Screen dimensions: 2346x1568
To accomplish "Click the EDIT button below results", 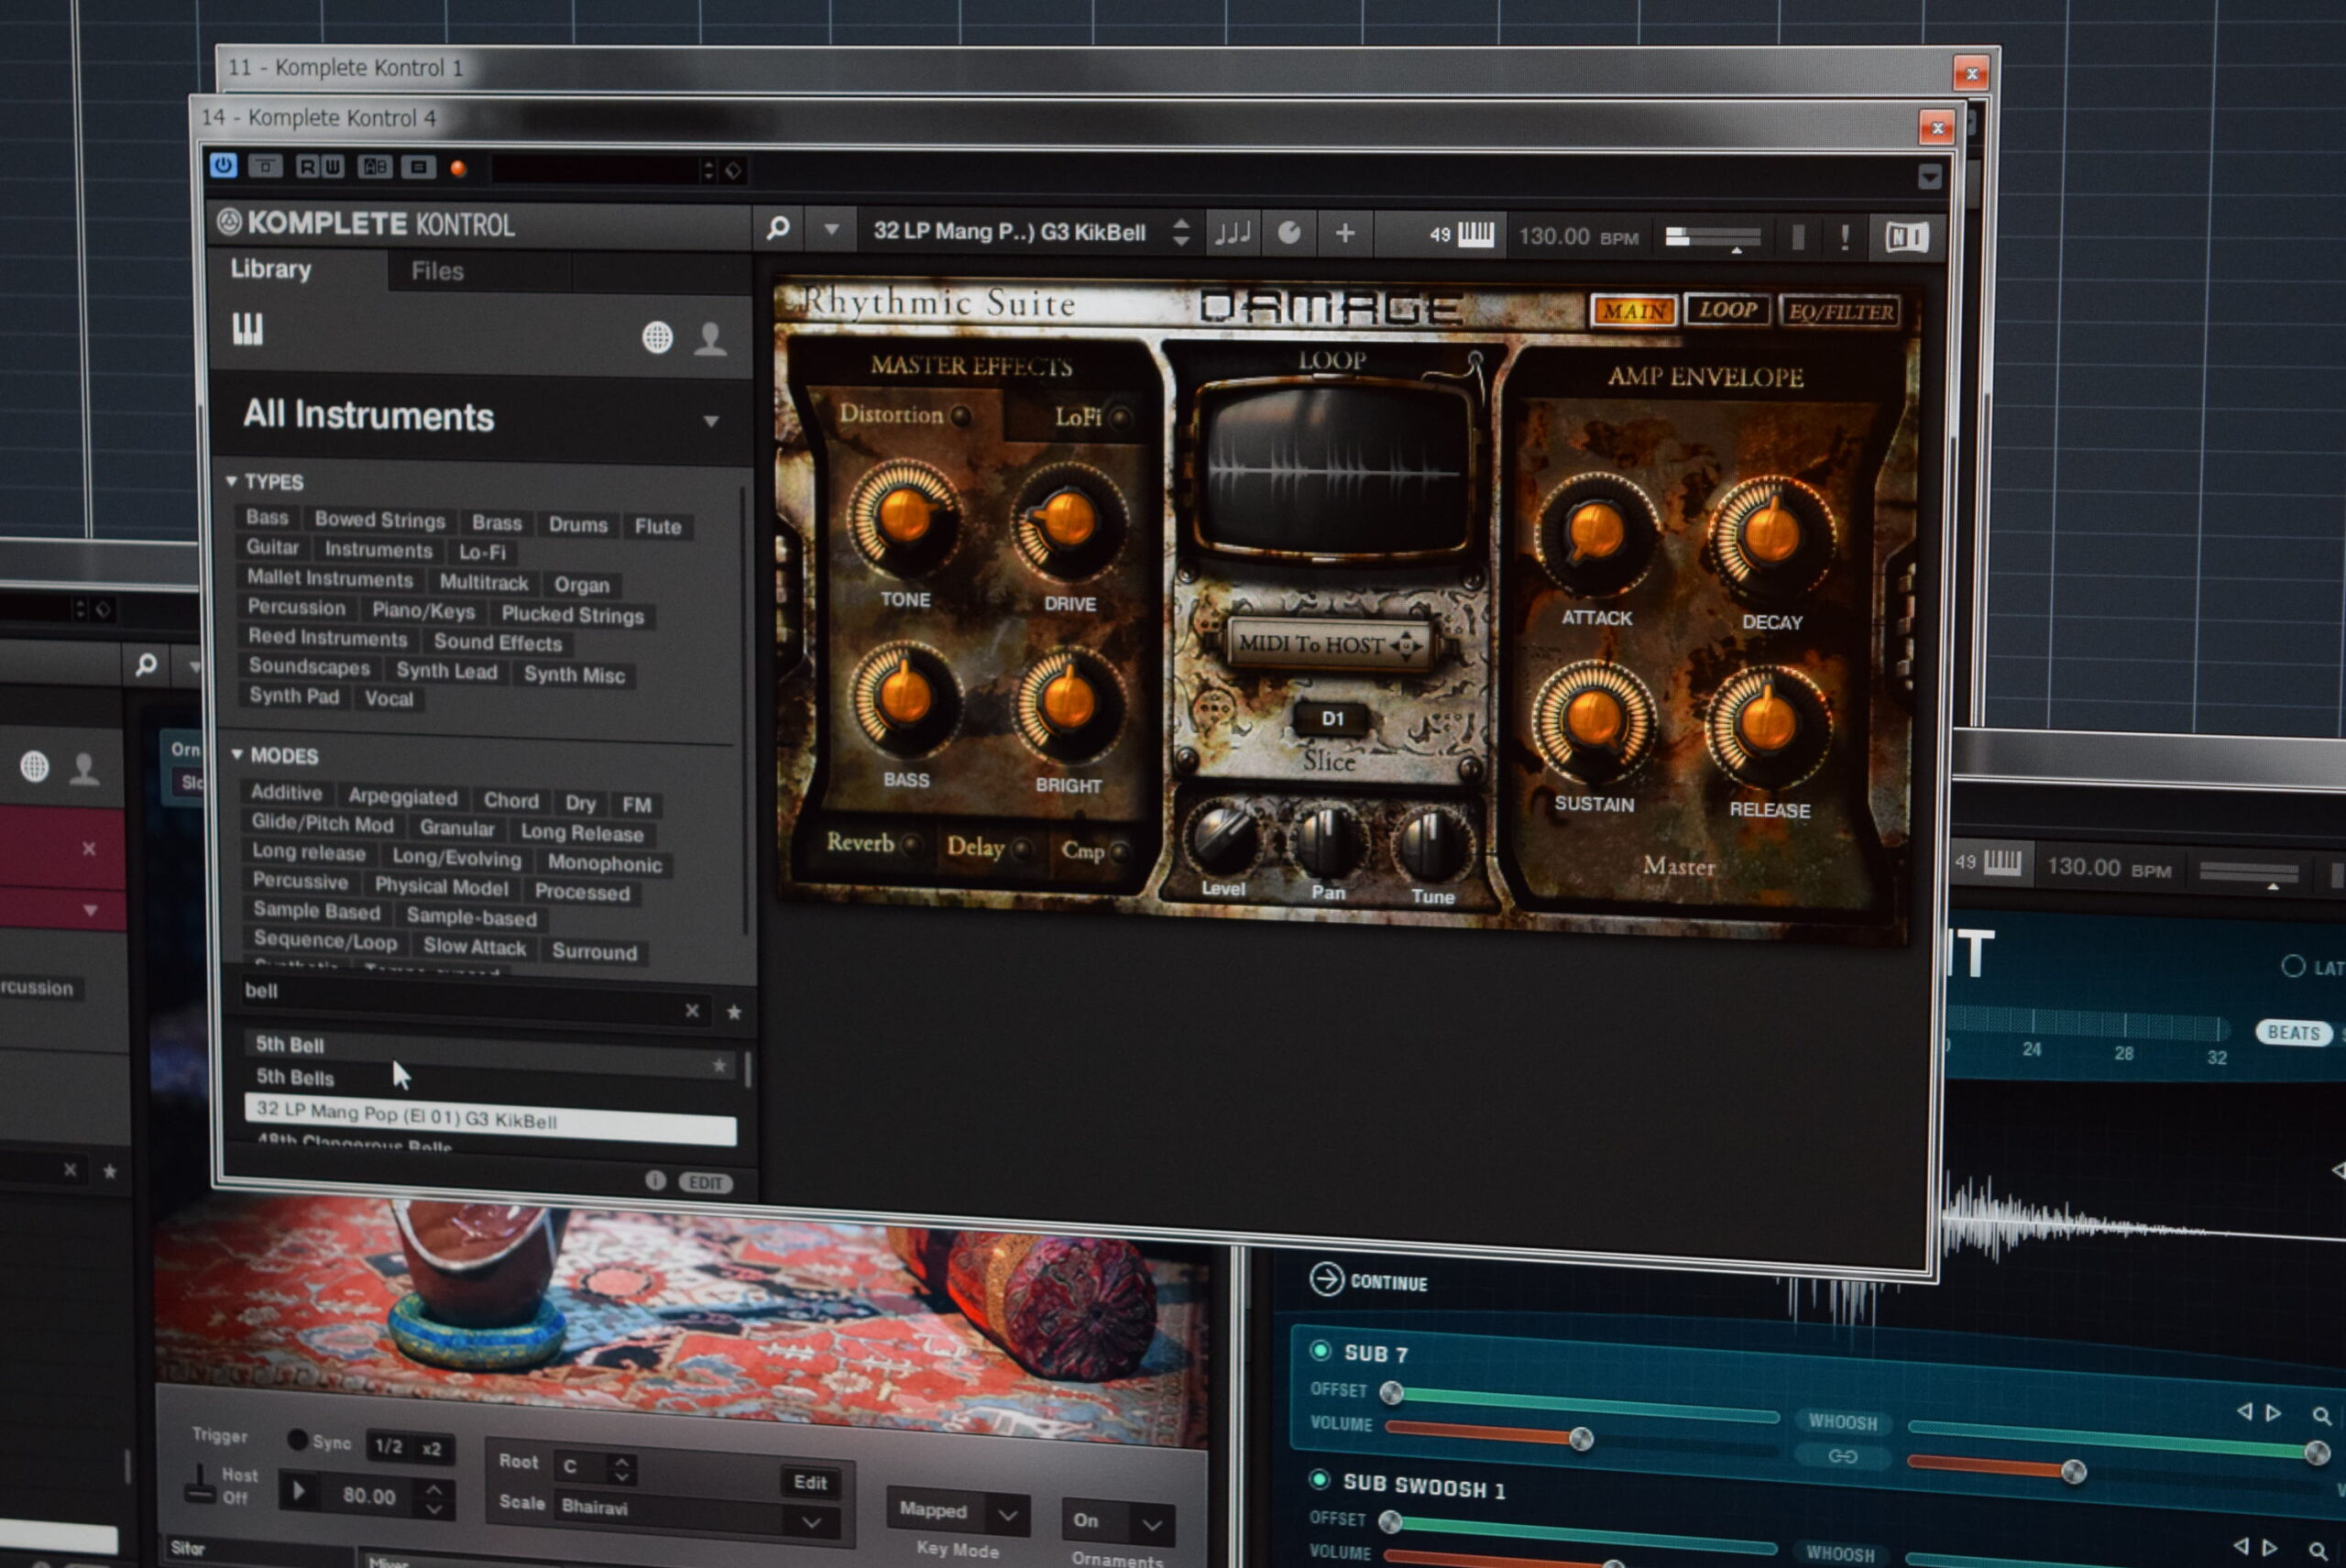I will 706,1183.
